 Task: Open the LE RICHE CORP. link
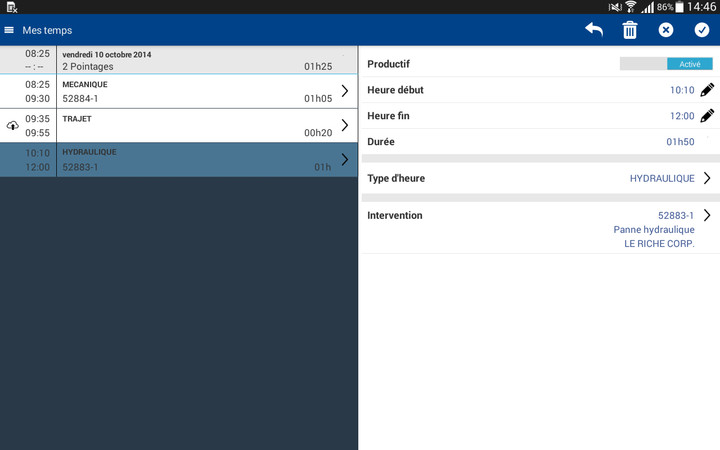[658, 243]
